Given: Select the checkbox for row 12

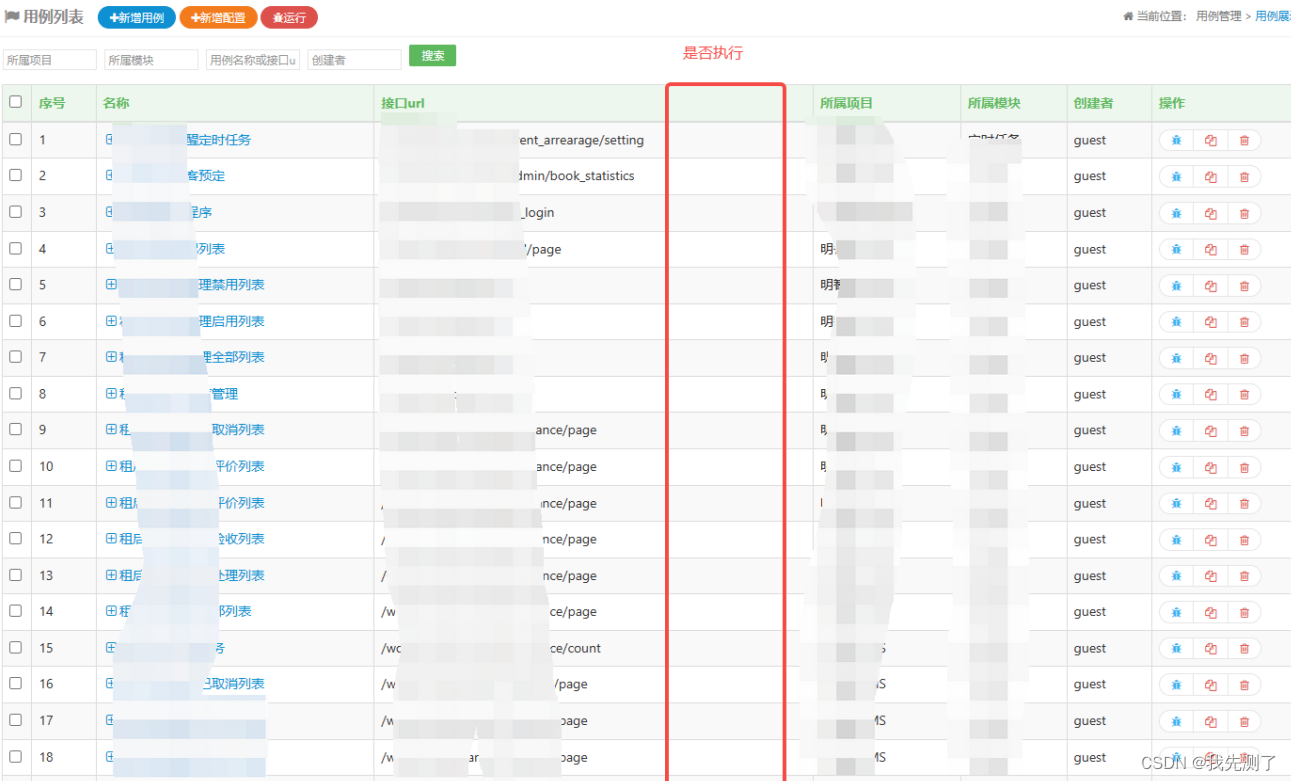Looking at the screenshot, I should pos(15,538).
